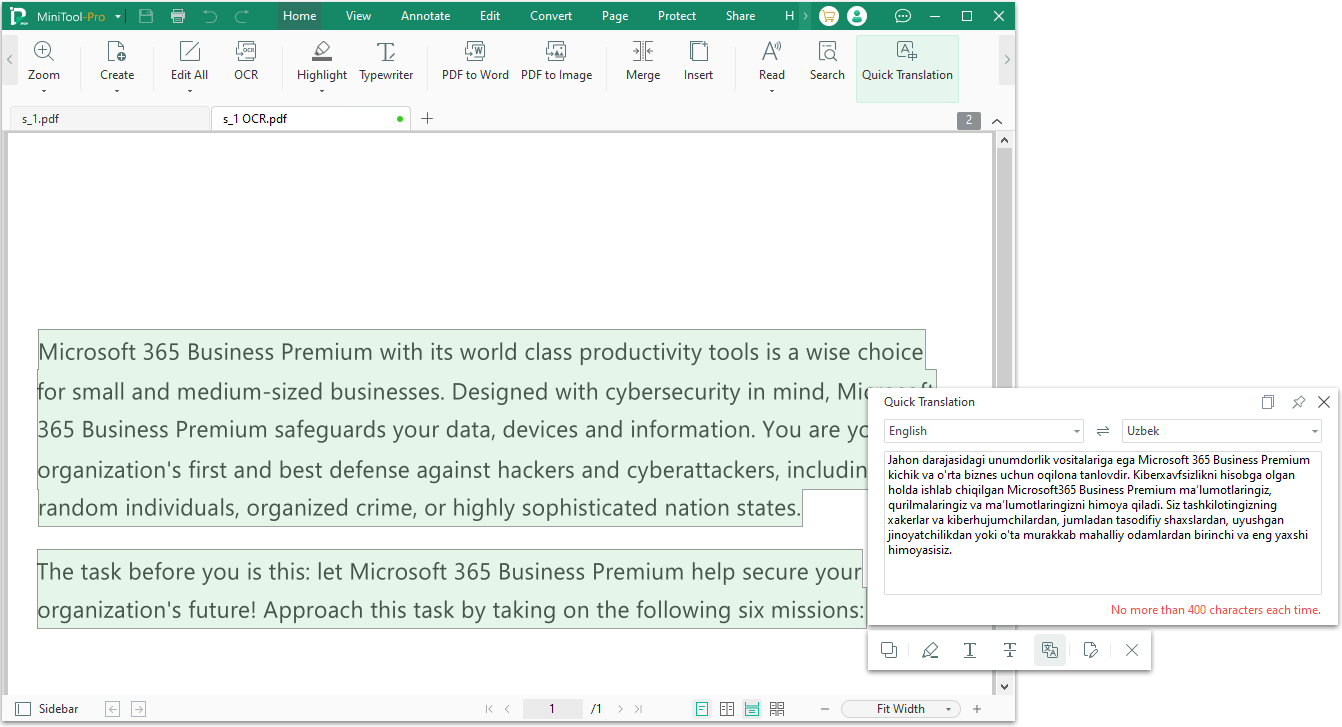Show more ribbon tabs with the chevron
Screen dimensions: 1342x727
coord(805,16)
